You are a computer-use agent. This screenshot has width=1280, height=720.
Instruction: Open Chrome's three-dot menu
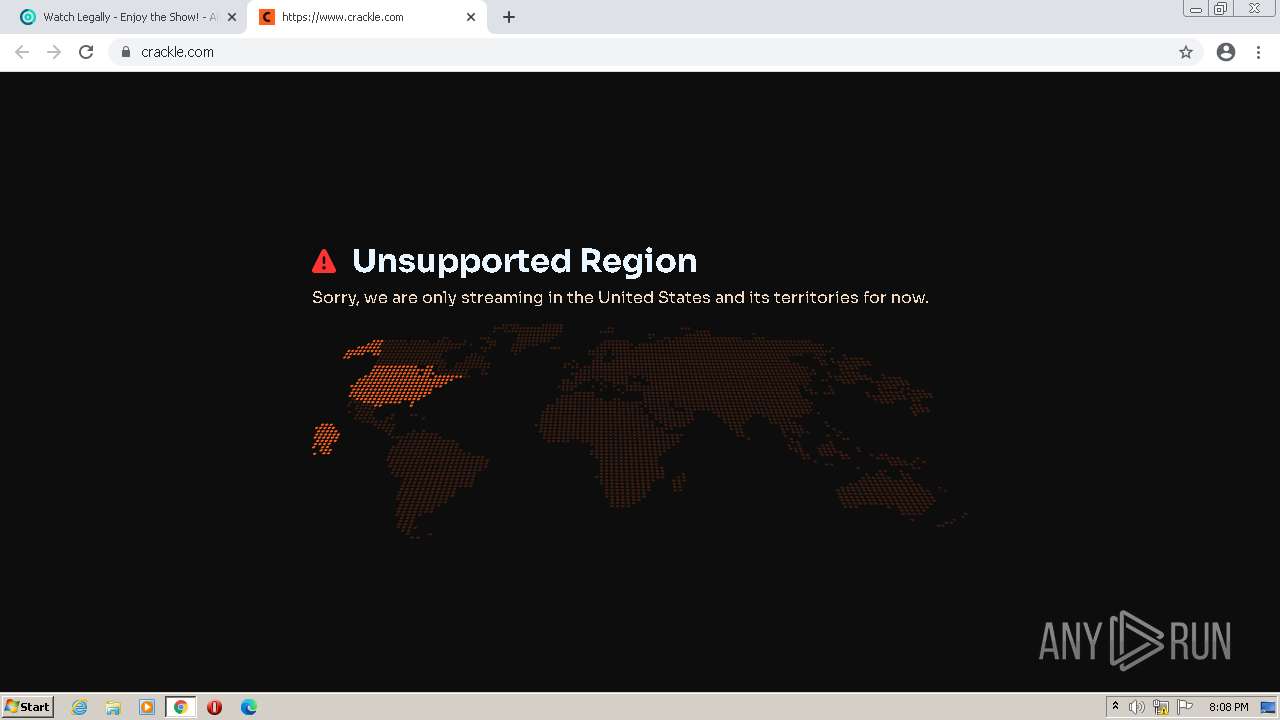coord(1259,52)
